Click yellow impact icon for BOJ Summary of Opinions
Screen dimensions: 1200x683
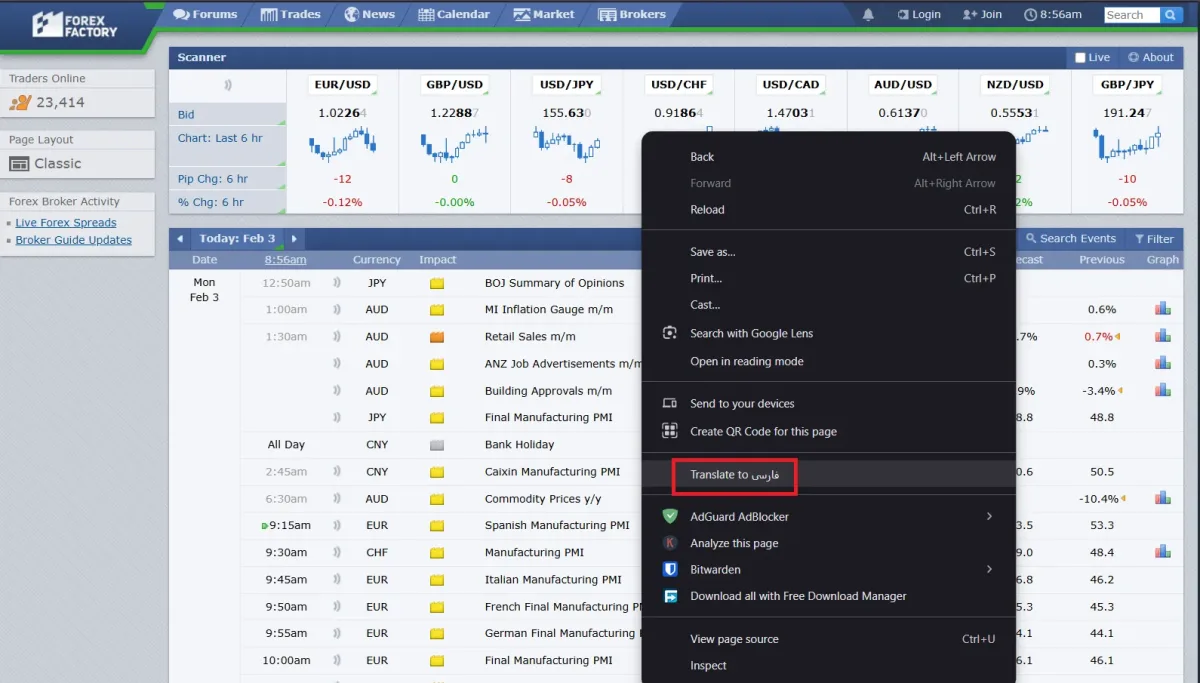tap(437, 283)
